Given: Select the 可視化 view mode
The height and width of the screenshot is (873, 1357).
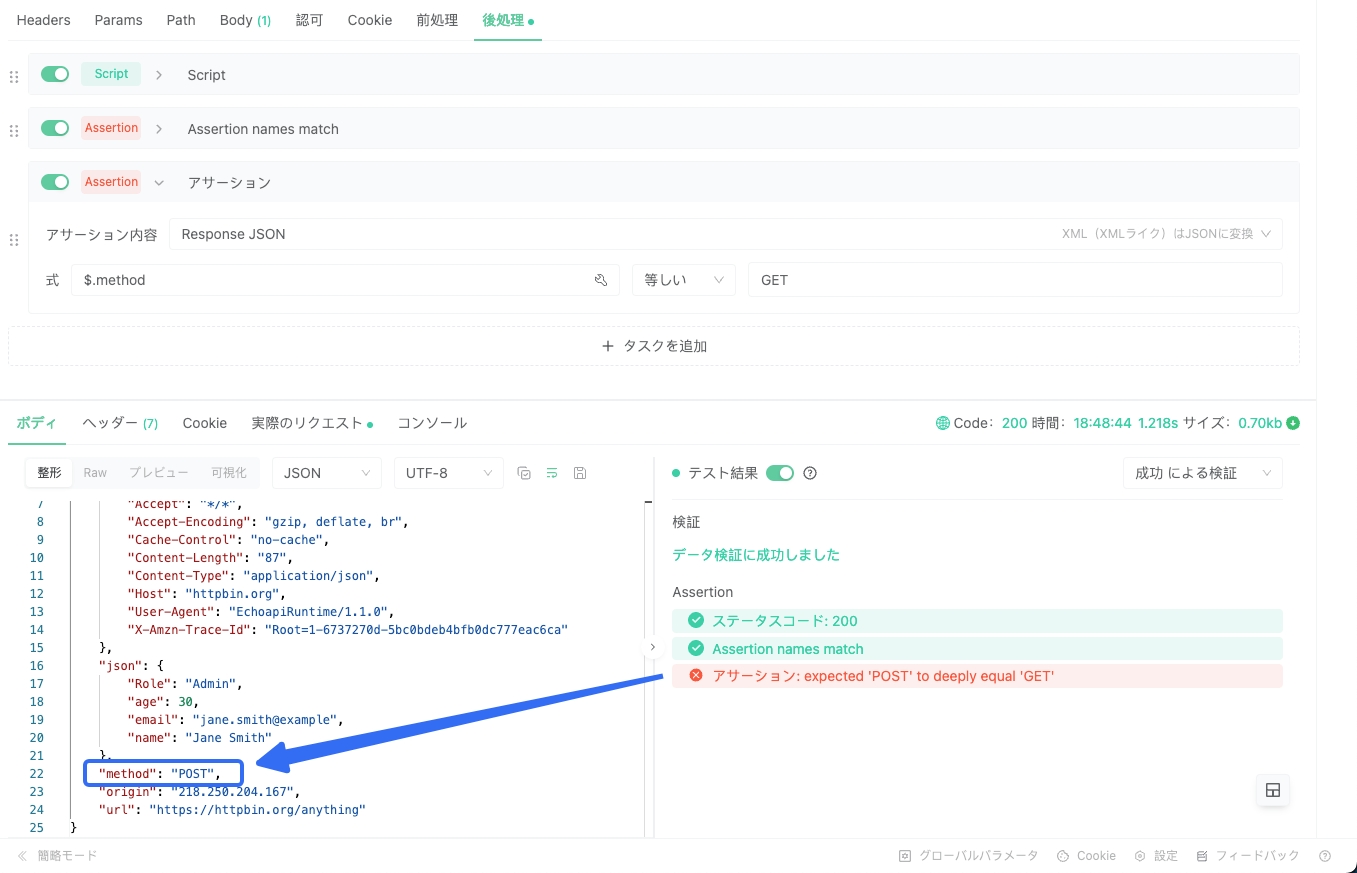Looking at the screenshot, I should point(228,473).
